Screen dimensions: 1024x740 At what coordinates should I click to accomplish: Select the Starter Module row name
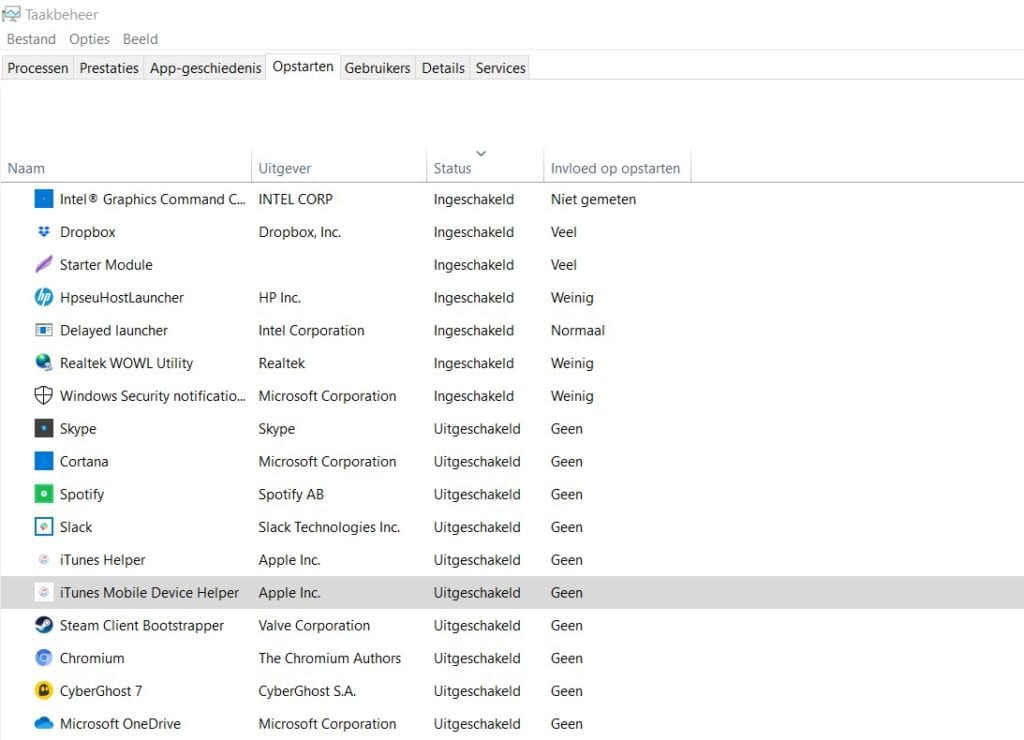click(x=106, y=265)
